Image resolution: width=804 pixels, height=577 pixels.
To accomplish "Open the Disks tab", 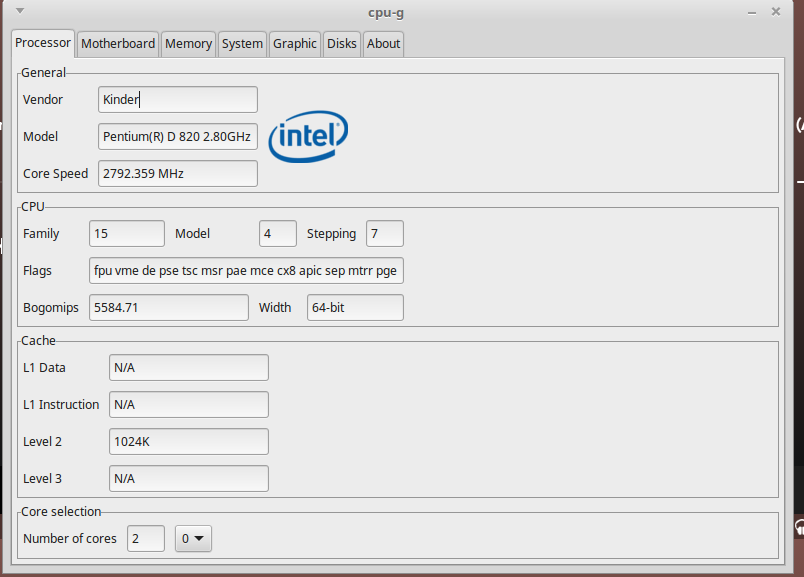I will (x=341, y=44).
